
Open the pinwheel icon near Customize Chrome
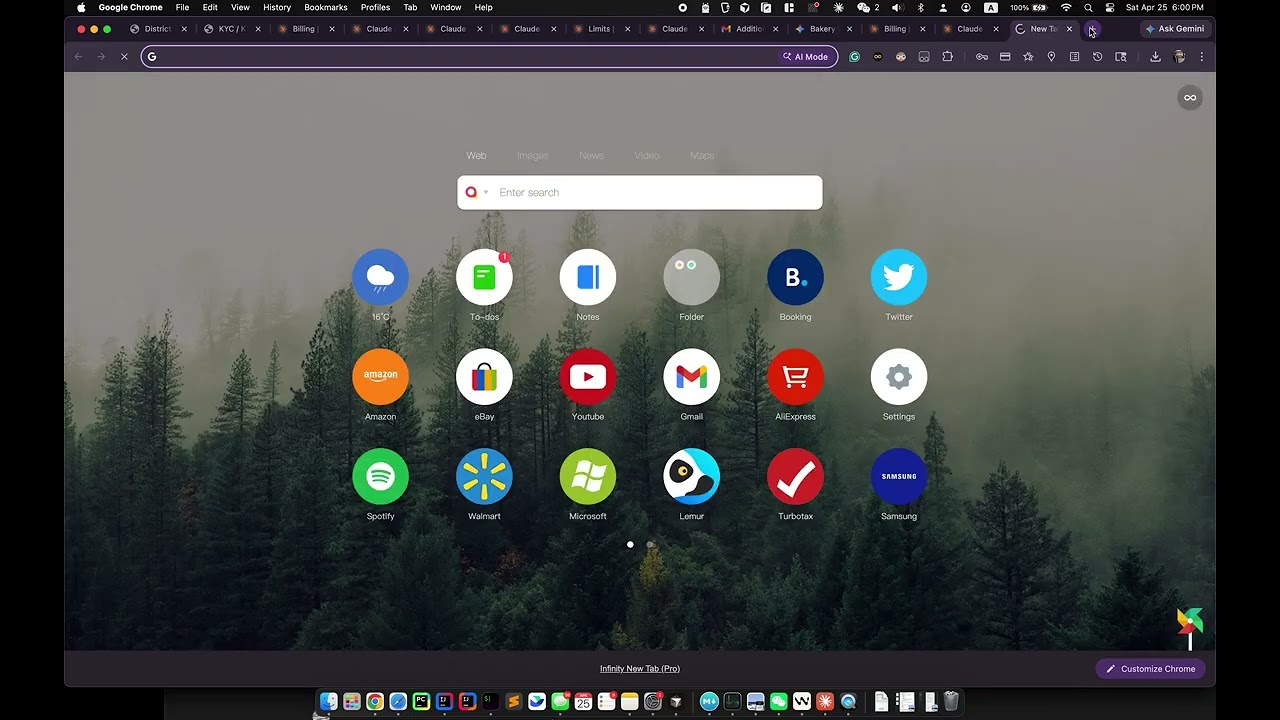coord(1189,627)
